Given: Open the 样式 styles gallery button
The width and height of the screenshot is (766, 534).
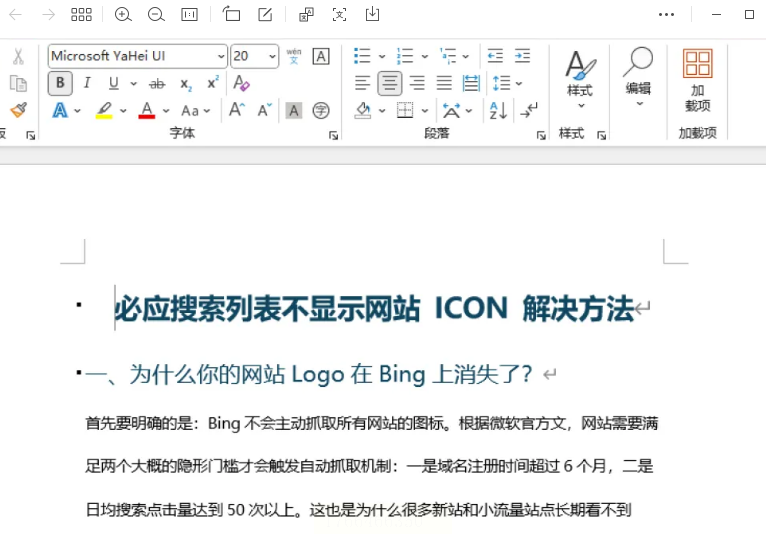Looking at the screenshot, I should pos(580,79).
